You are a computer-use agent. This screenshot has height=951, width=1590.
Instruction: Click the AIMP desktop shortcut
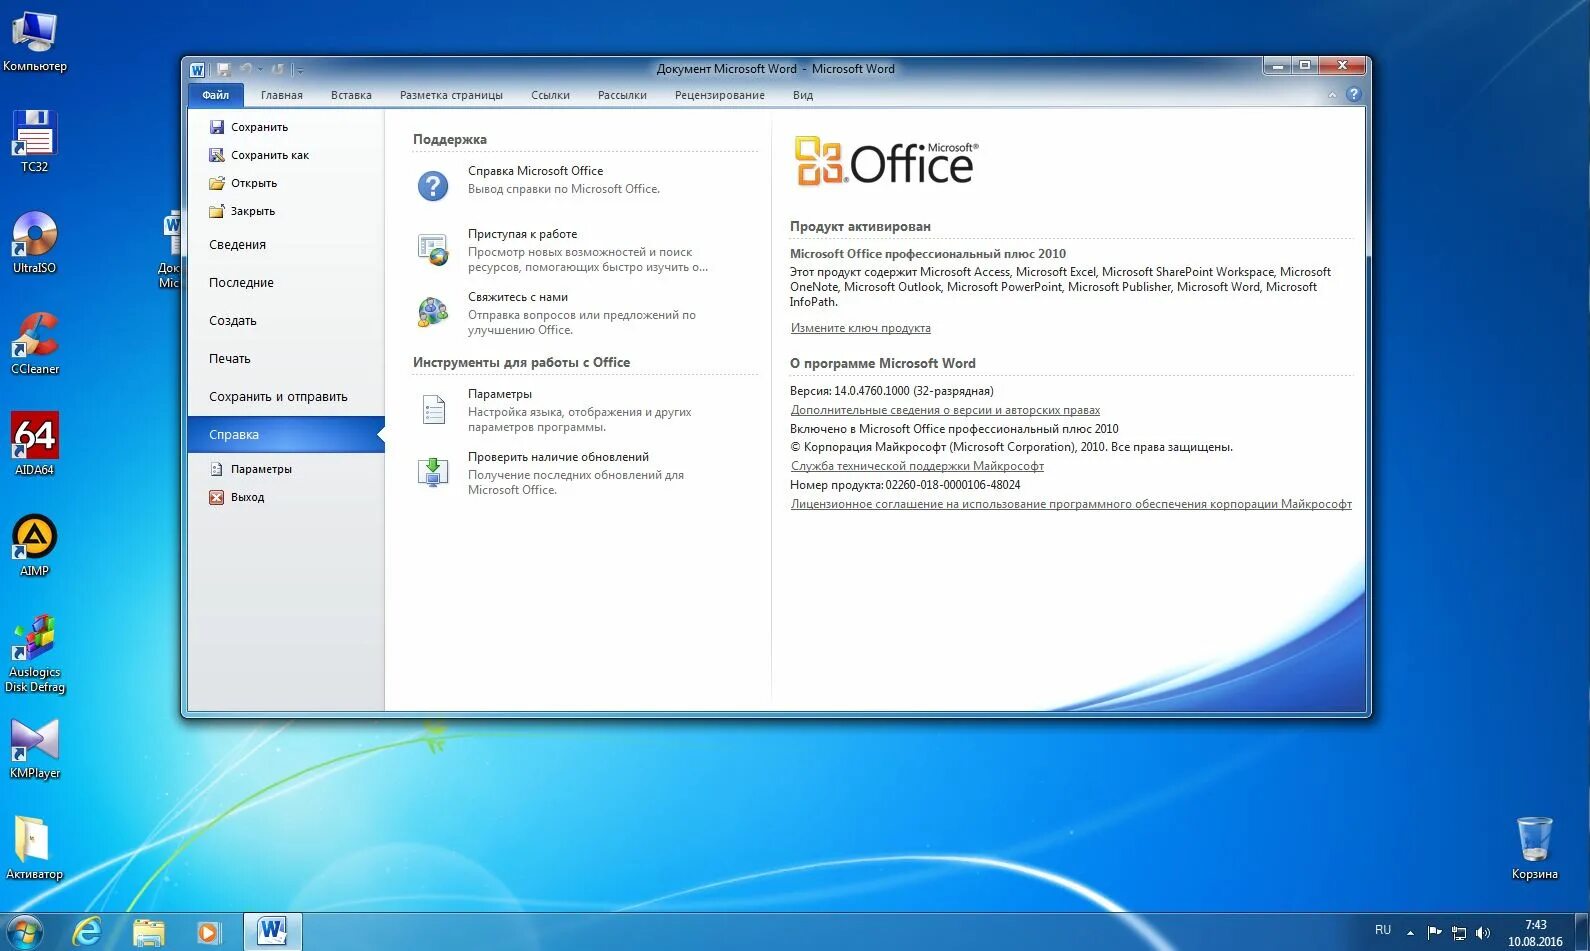click(x=35, y=545)
